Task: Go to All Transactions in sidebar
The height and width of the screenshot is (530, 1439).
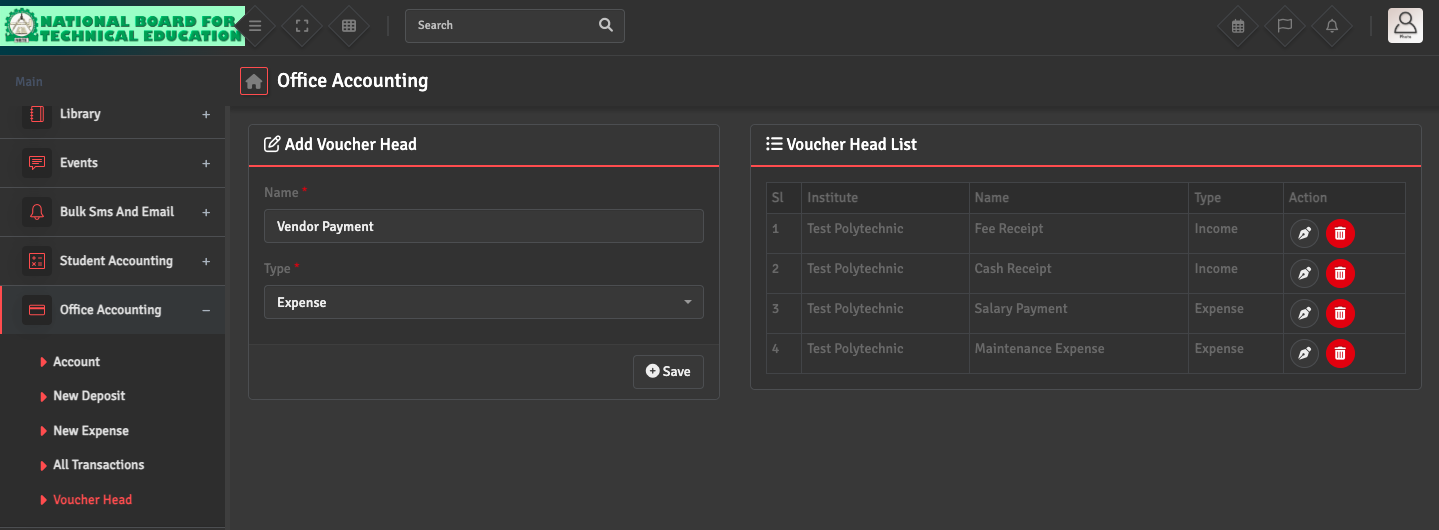Action: pos(98,465)
